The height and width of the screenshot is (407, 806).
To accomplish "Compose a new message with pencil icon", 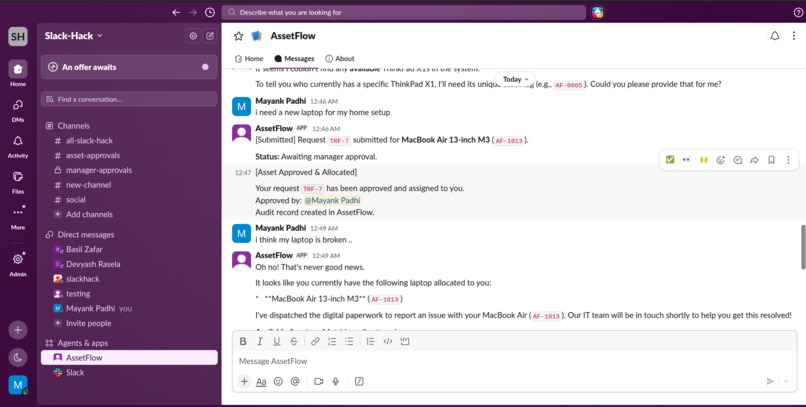I will click(x=210, y=36).
